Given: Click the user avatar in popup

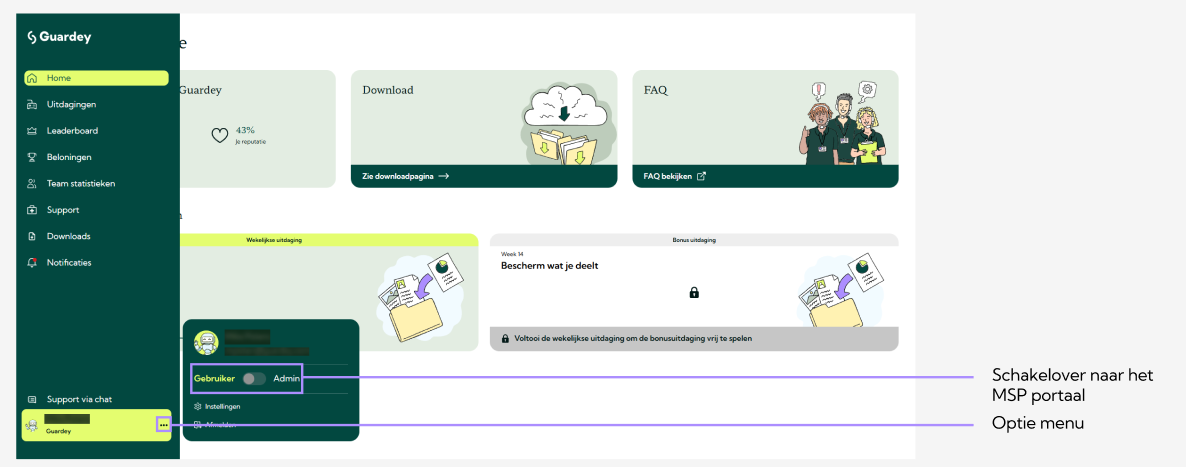Looking at the screenshot, I should (206, 343).
